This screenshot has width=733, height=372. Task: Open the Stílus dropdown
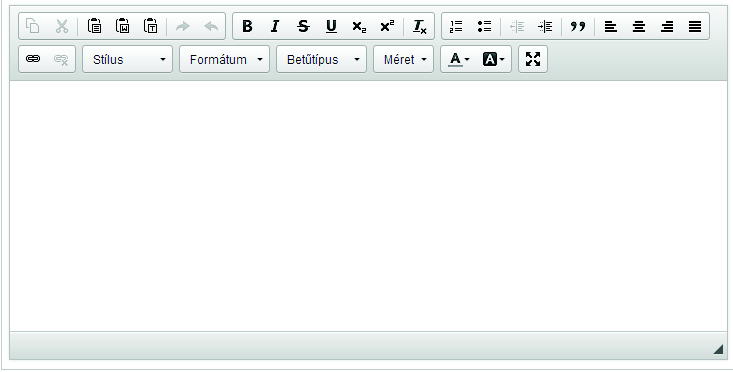tap(128, 59)
